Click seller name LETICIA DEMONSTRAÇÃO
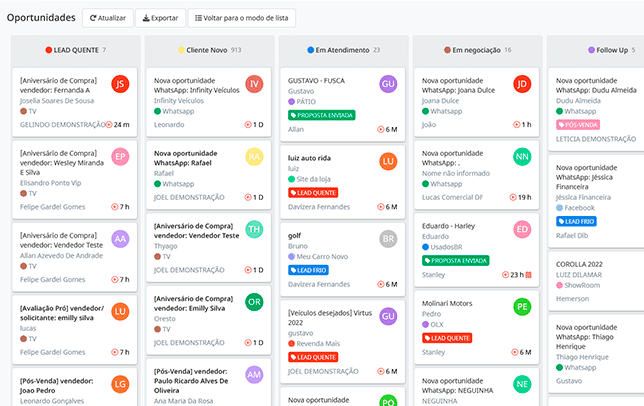Image resolution: width=644 pixels, height=406 pixels. [x=596, y=139]
